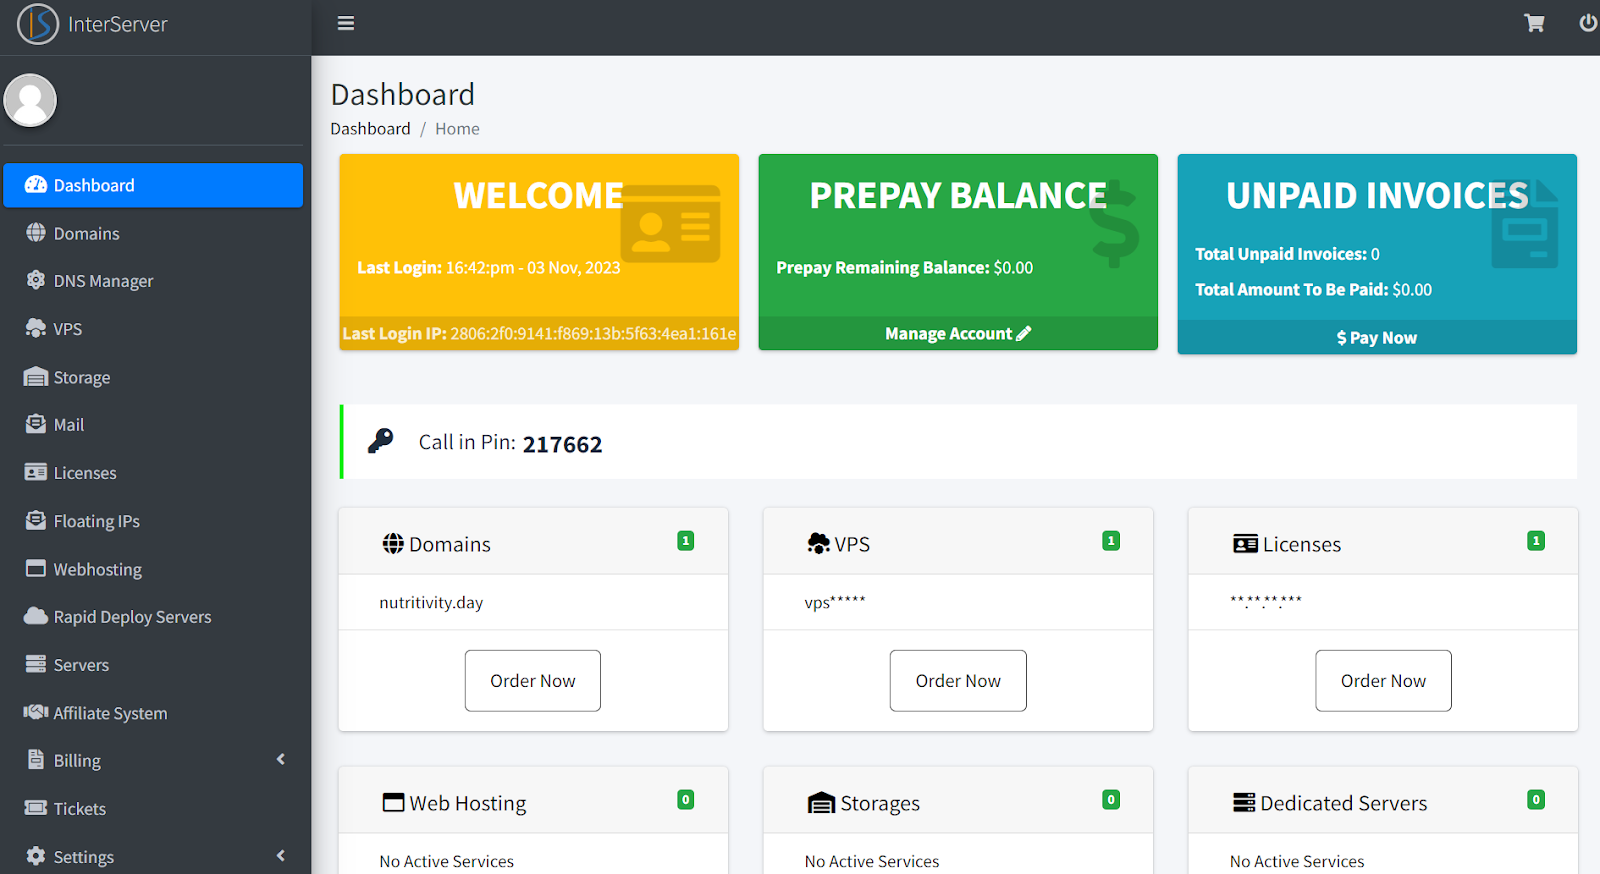Click the Storage icon in sidebar

point(36,377)
